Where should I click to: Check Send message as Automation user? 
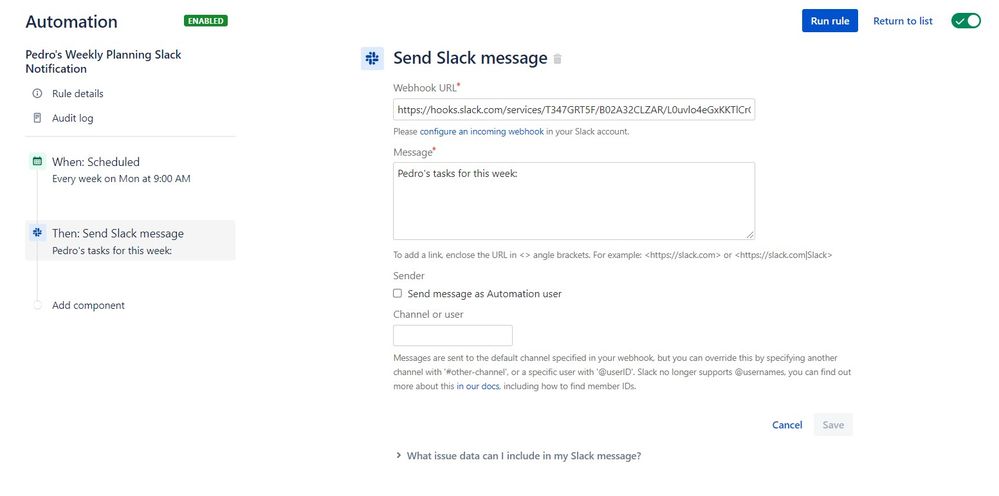(x=397, y=294)
